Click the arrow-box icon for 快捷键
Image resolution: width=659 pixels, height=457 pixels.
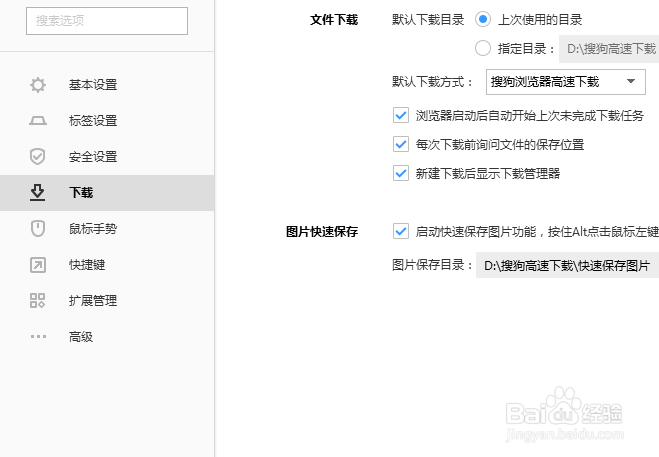(x=38, y=265)
